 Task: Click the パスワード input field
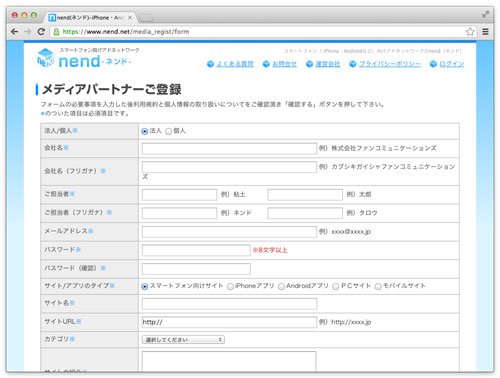pos(196,250)
